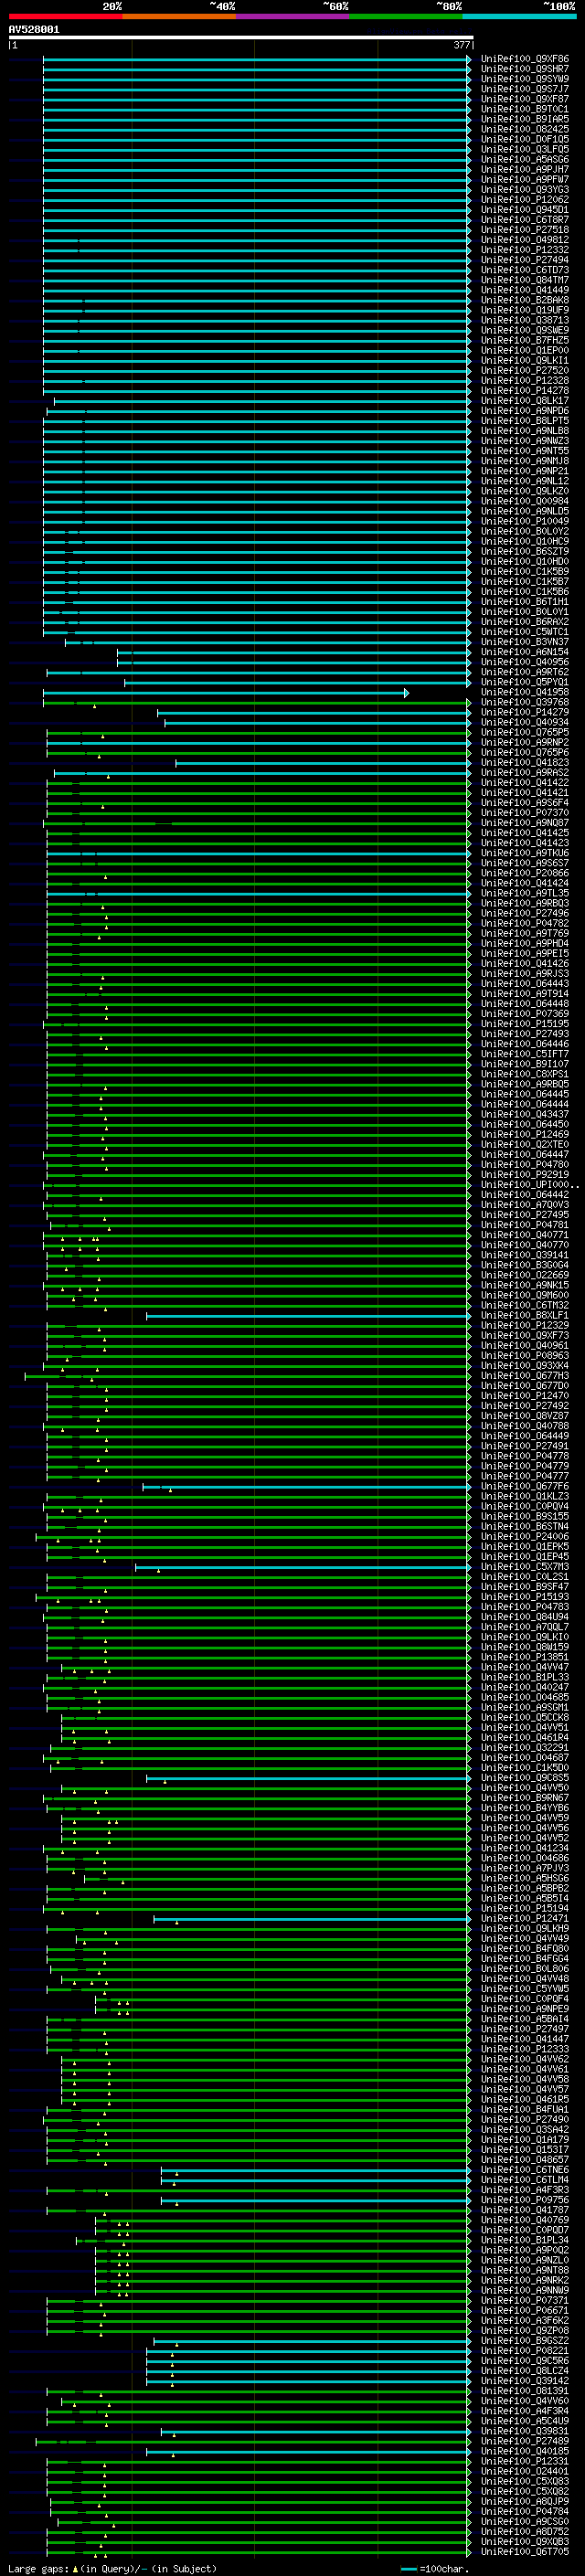Select hit UniRef100_D0F1Q5
Screen dimensions: 585x2576
[524, 139]
